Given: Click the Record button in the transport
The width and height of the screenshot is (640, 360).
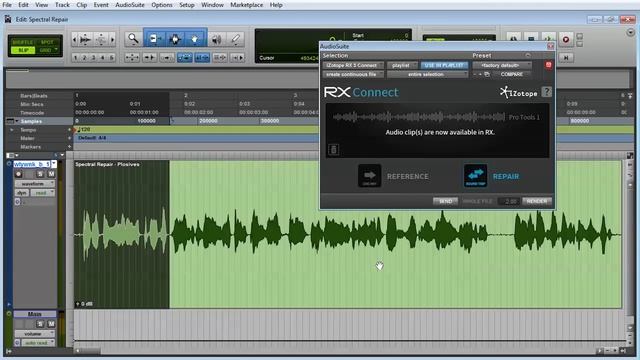Looking at the screenshot, I should [x=566, y=39].
